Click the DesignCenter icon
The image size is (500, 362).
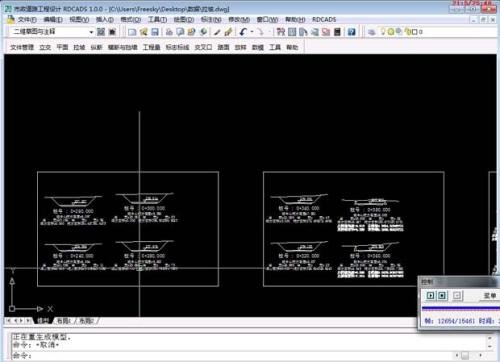[x=292, y=32]
